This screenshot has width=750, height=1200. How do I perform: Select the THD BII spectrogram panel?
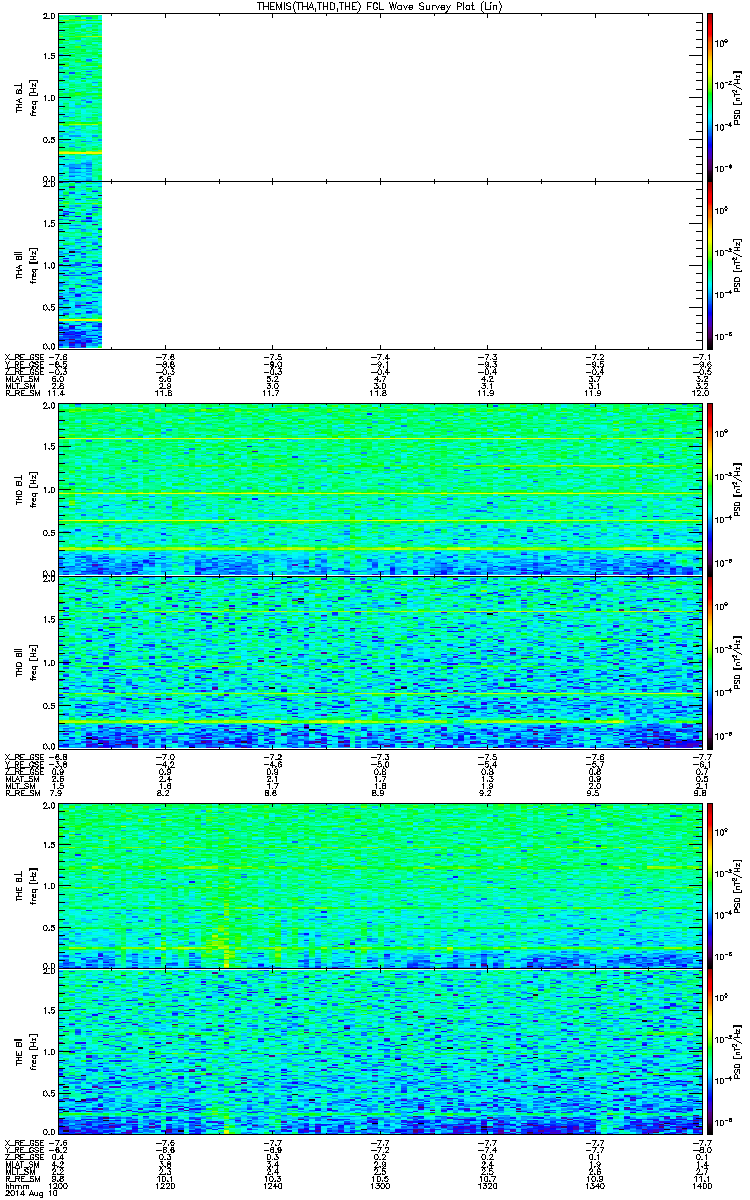tap(379, 661)
